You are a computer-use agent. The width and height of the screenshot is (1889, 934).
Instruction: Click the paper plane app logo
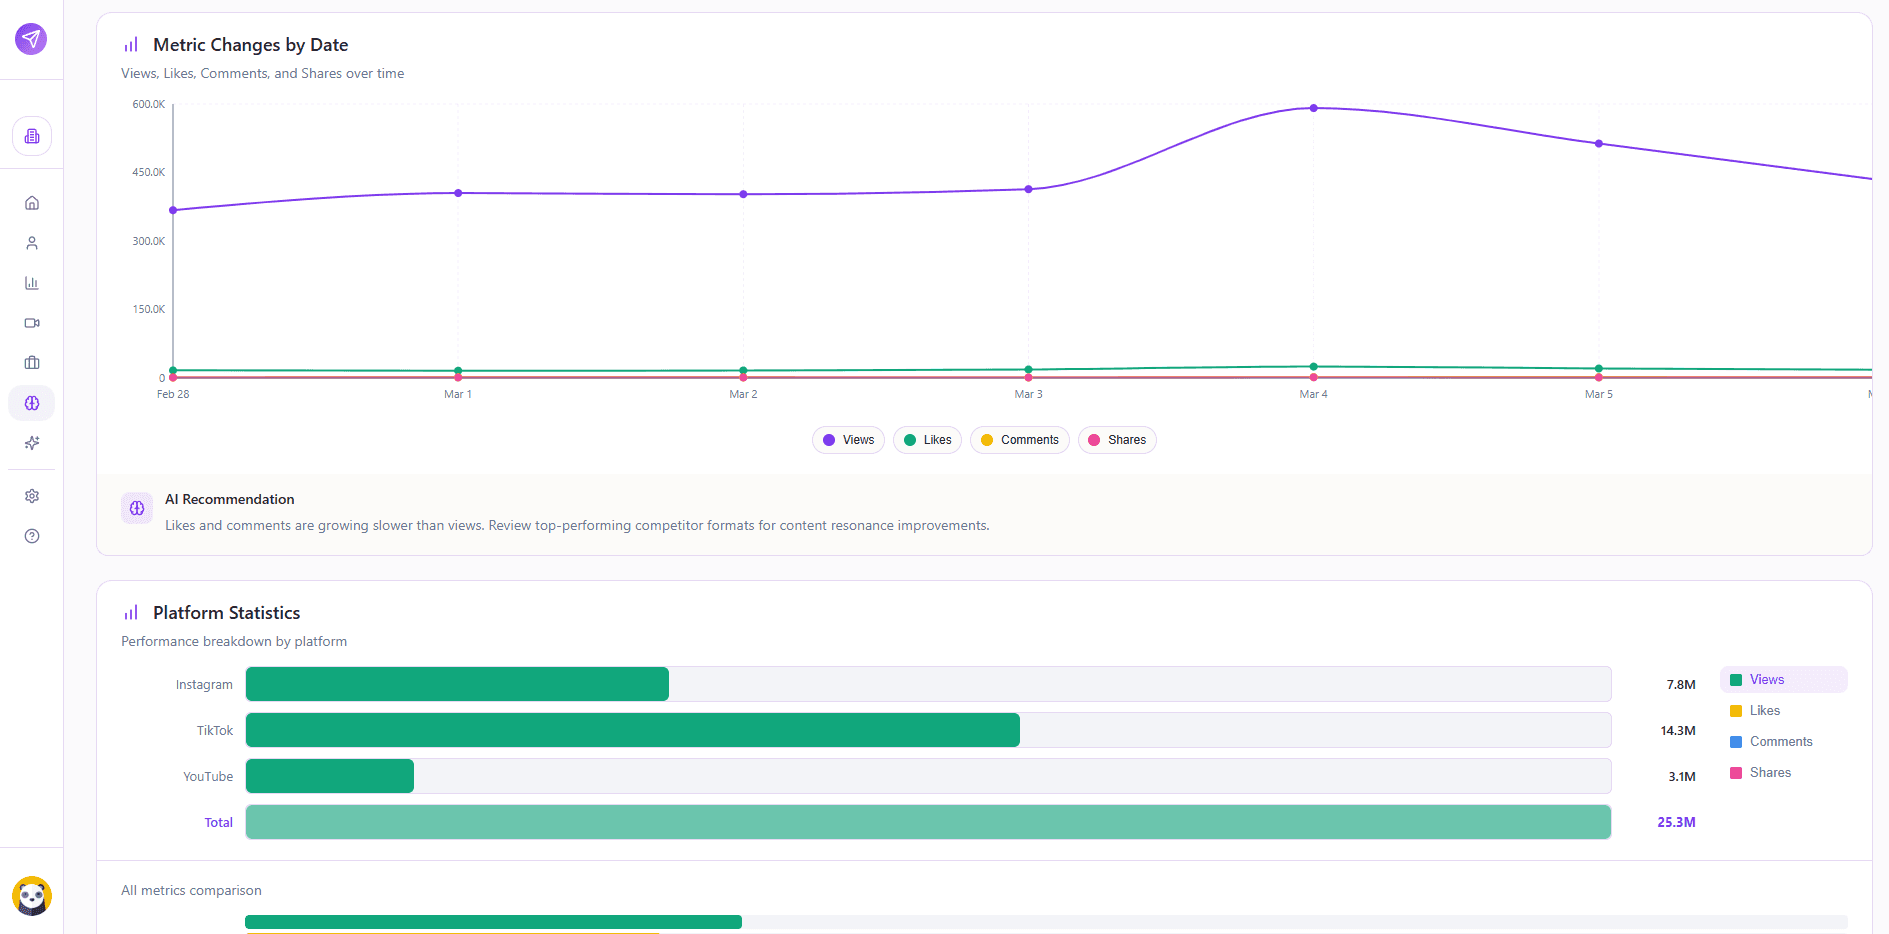tap(31, 39)
